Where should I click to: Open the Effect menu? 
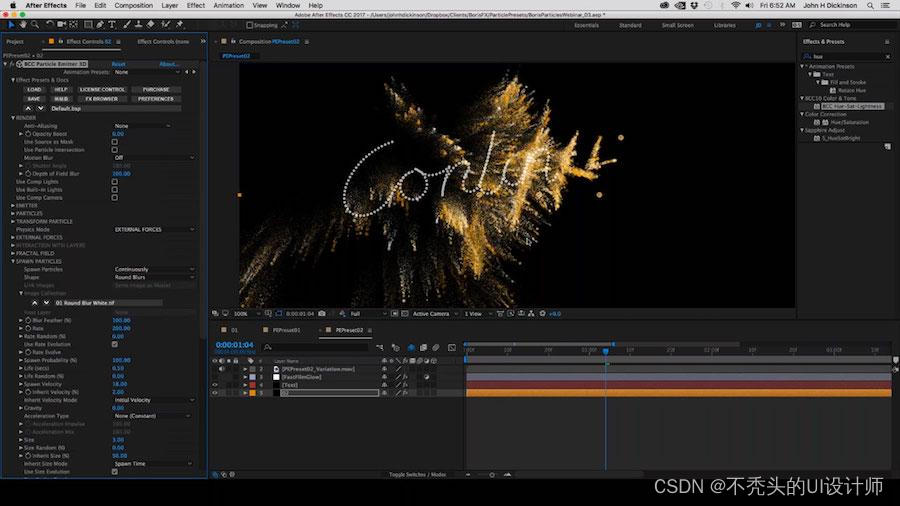pos(196,5)
